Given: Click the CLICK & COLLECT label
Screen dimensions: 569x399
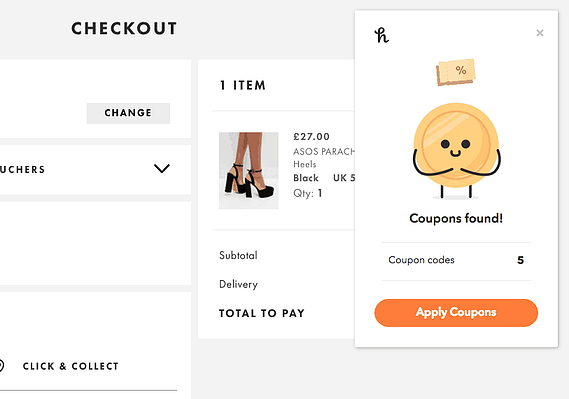Looking at the screenshot, I should tap(71, 366).
